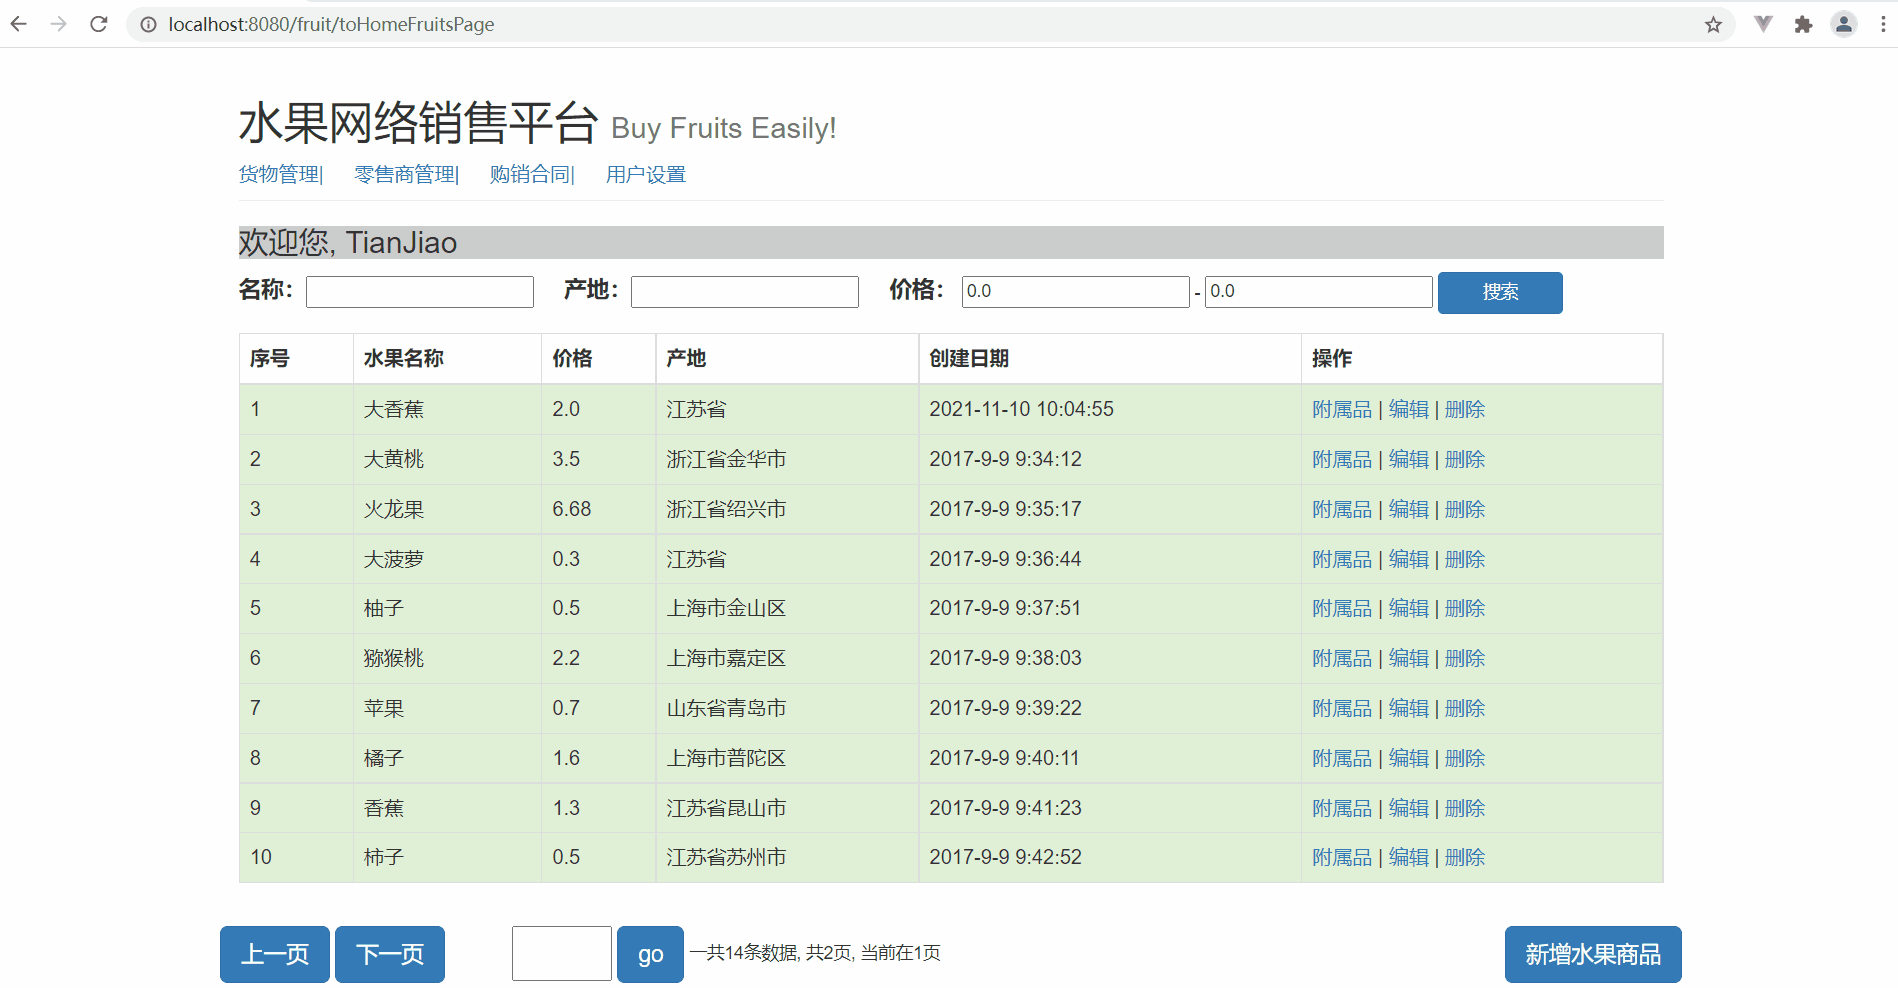Image resolution: width=1898 pixels, height=988 pixels.
Task: Go to 上一页 previous page
Action: [275, 954]
